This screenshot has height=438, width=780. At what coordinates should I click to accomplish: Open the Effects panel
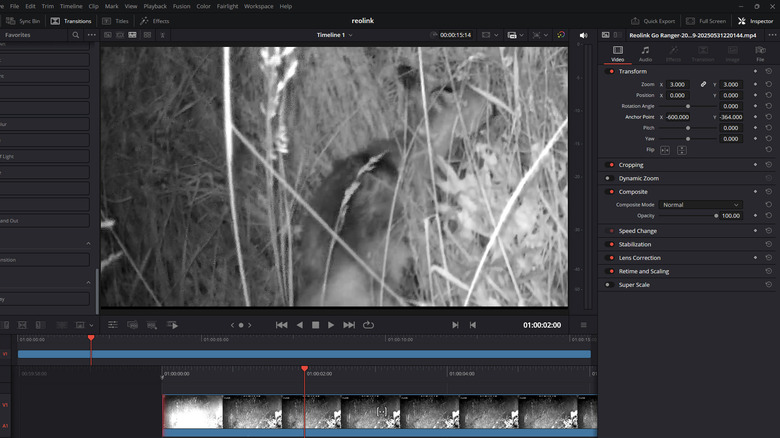[155, 21]
